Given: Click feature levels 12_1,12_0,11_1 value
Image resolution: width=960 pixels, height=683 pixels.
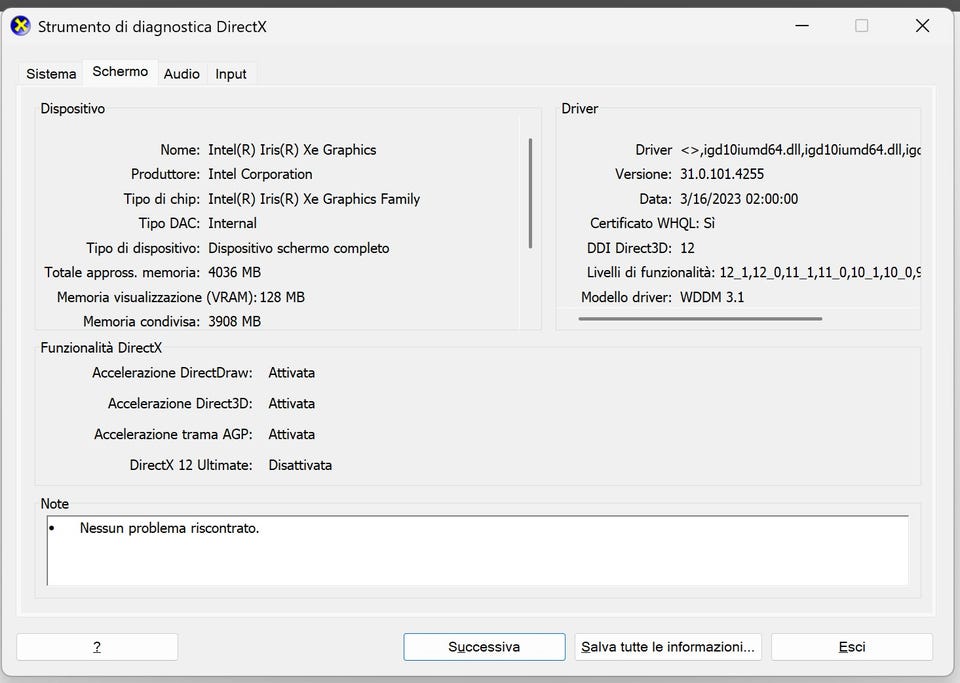Looking at the screenshot, I should 820,272.
